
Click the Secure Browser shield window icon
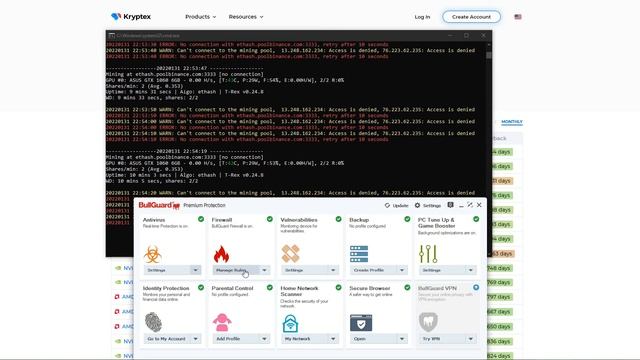coord(361,323)
